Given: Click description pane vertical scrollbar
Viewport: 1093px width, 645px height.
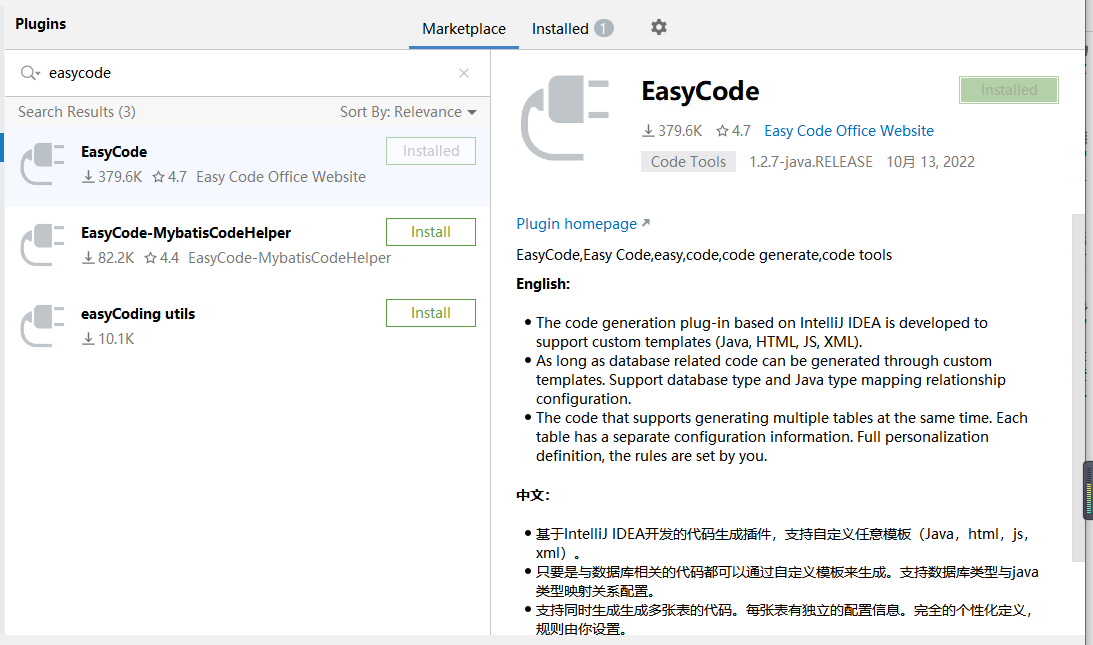Looking at the screenshot, I should tap(1078, 387).
